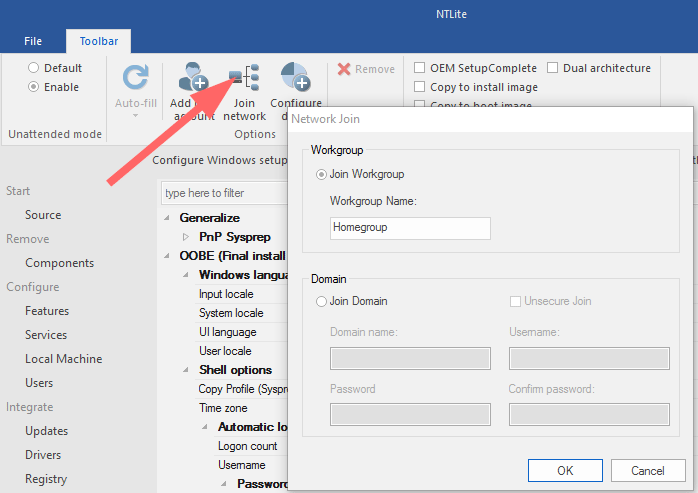Image resolution: width=698 pixels, height=493 pixels.
Task: Select the Copy Profile (Sysprep) row
Action: (x=241, y=389)
